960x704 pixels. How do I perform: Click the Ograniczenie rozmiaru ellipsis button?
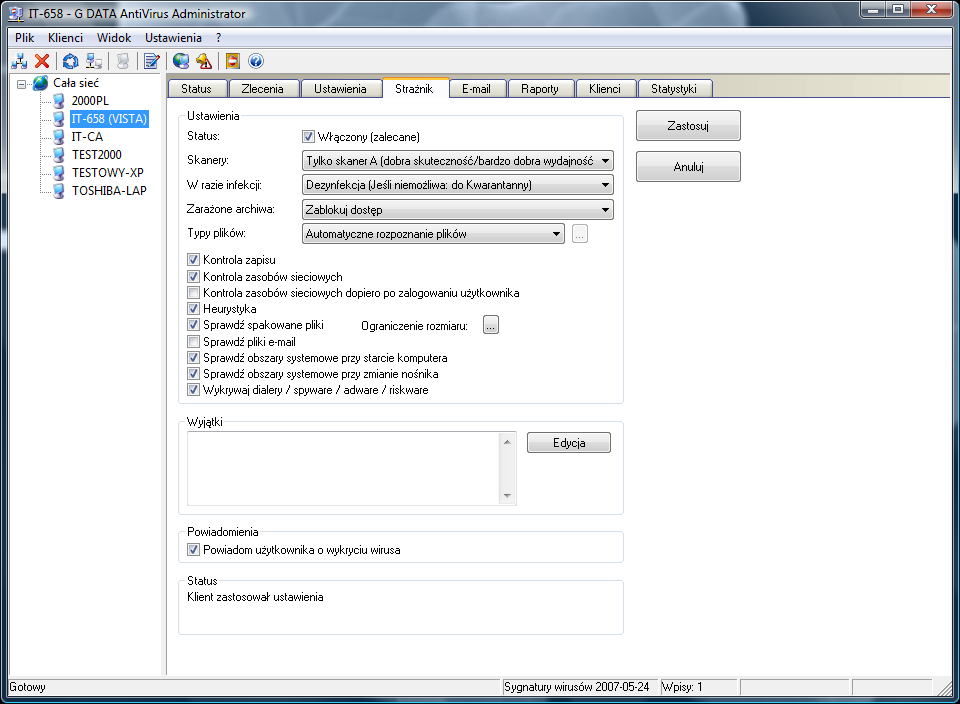tap(490, 325)
